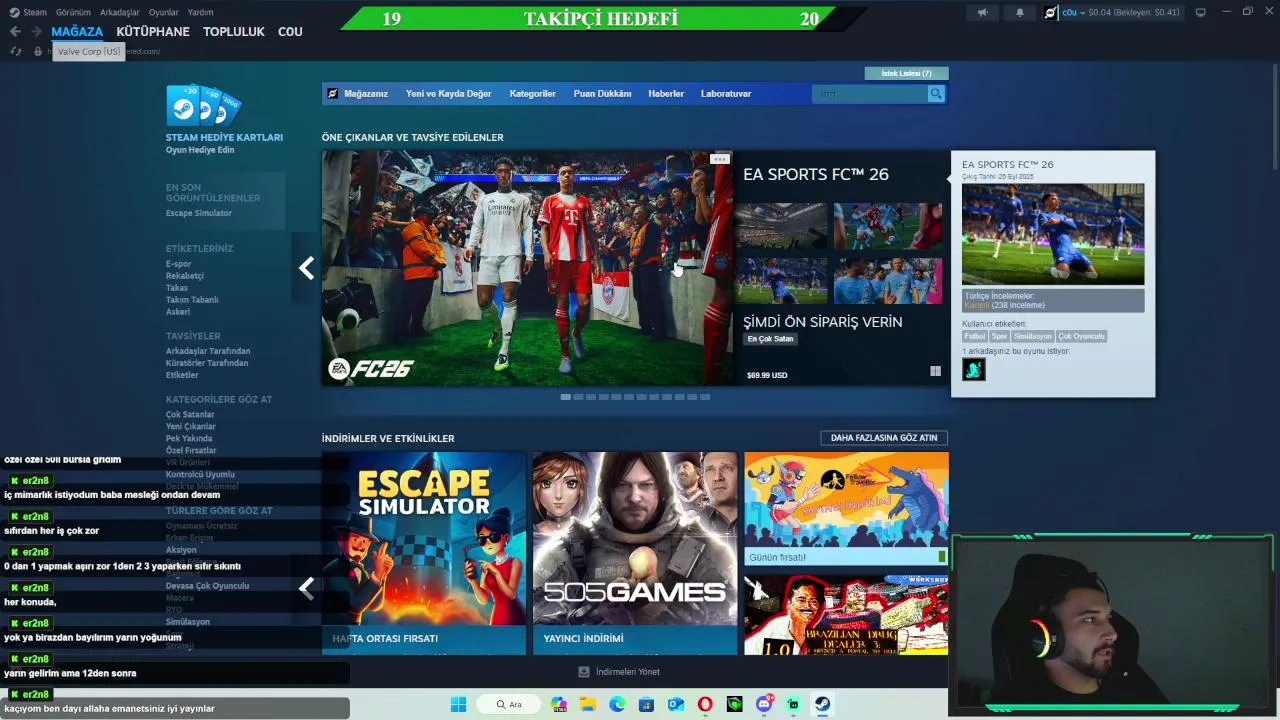Open Escape Simulator under recently viewed
Screen dimensions: 1280x720
199,213
